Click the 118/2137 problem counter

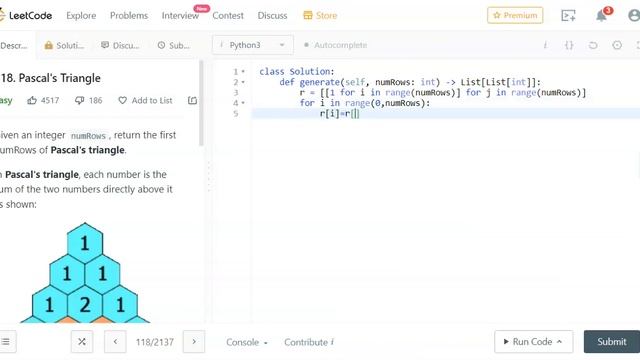coord(155,342)
